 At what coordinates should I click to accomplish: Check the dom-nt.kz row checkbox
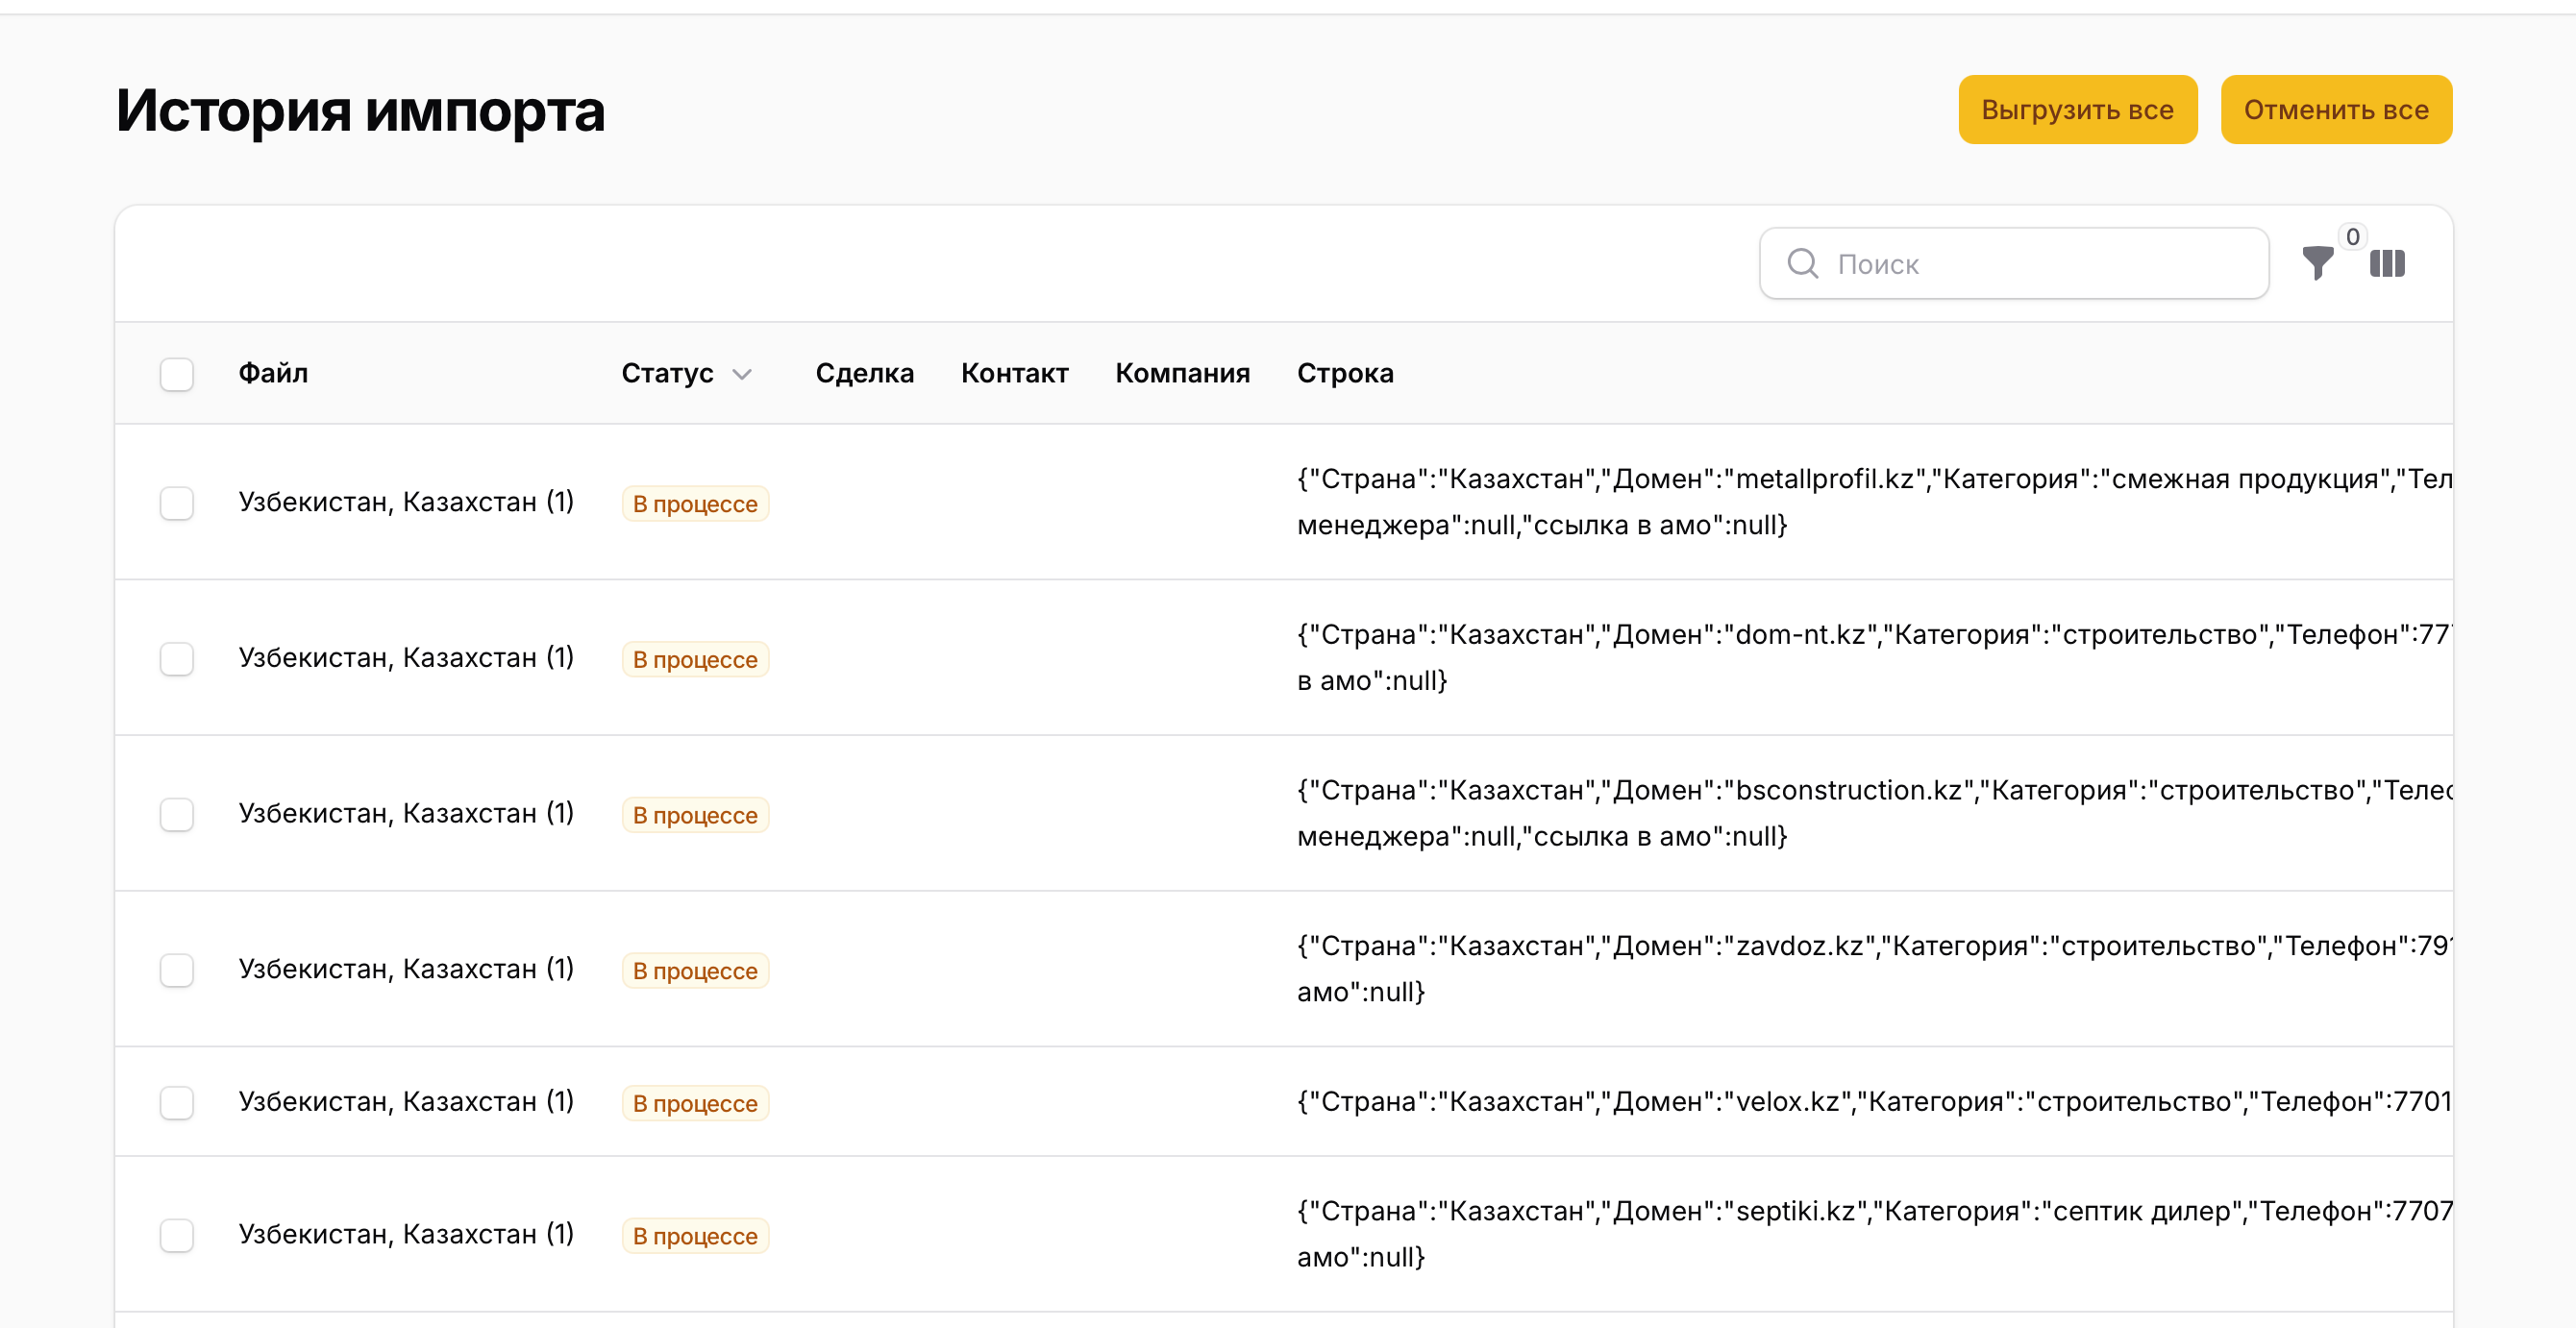point(177,659)
